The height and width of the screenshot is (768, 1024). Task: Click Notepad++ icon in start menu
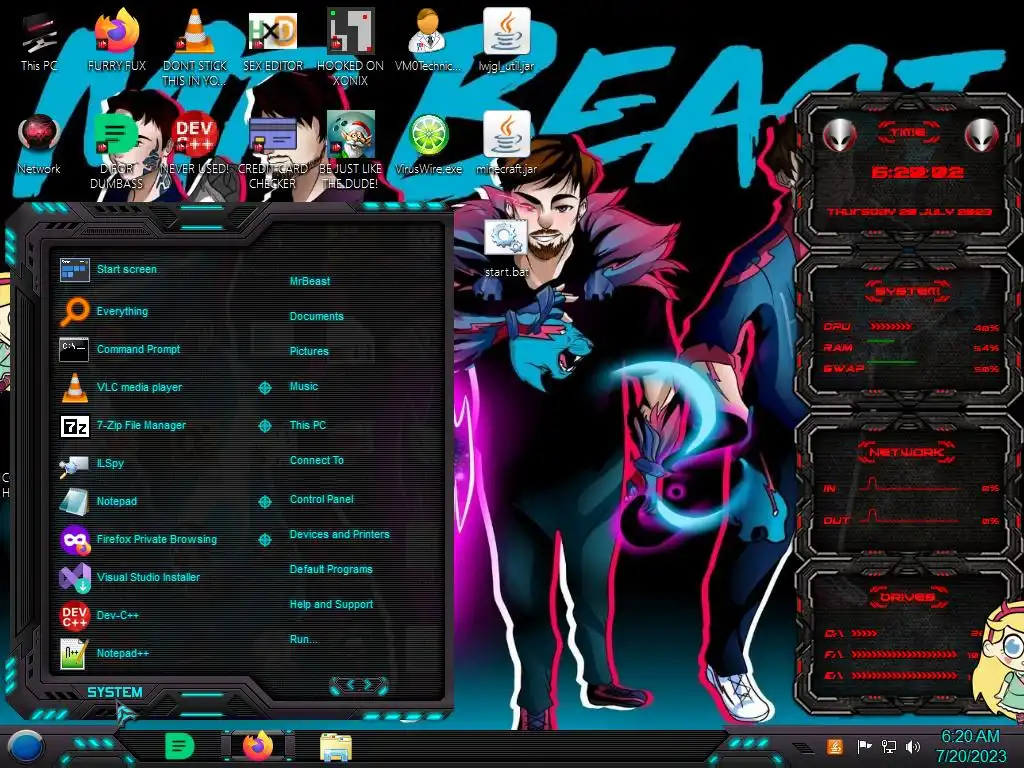click(x=73, y=653)
